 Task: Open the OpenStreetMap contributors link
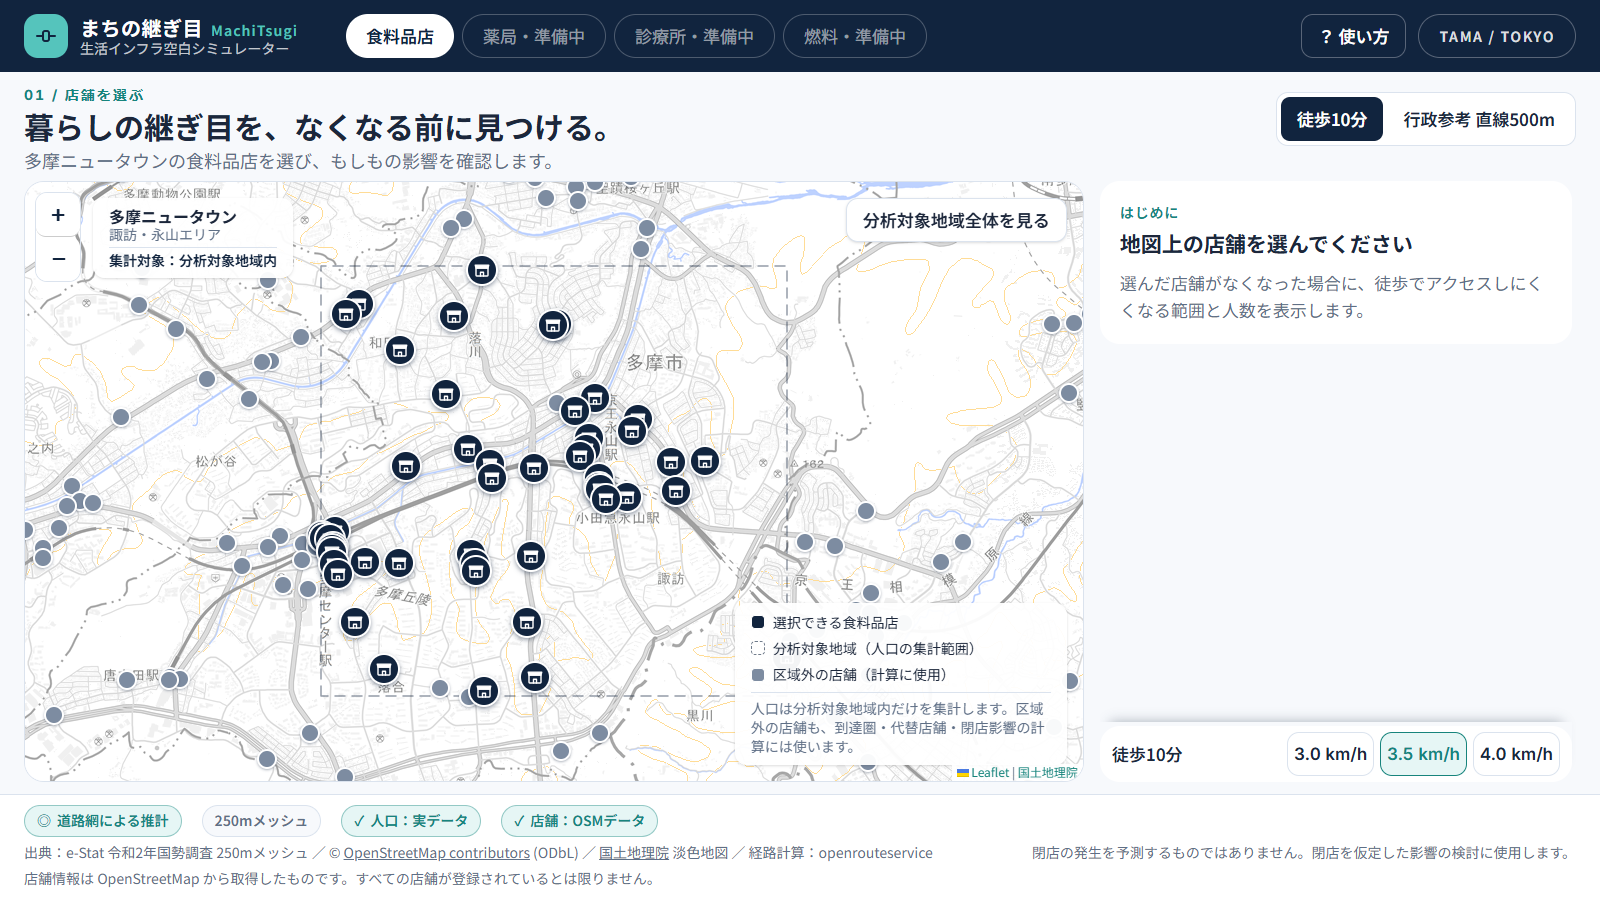[x=437, y=853]
